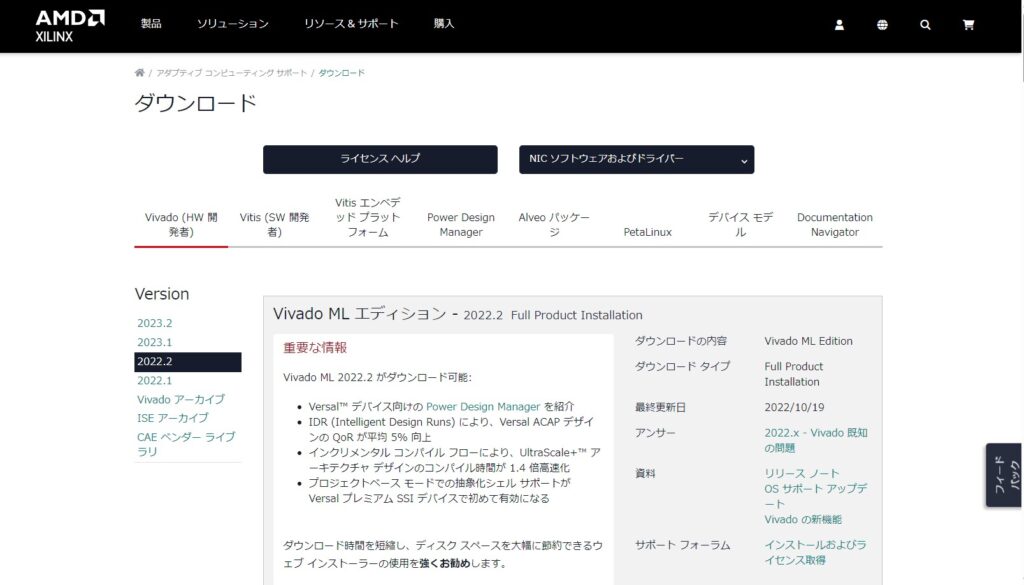This screenshot has height=585, width=1024.
Task: Select the highlighted 2022.2 version
Action: tap(187, 362)
